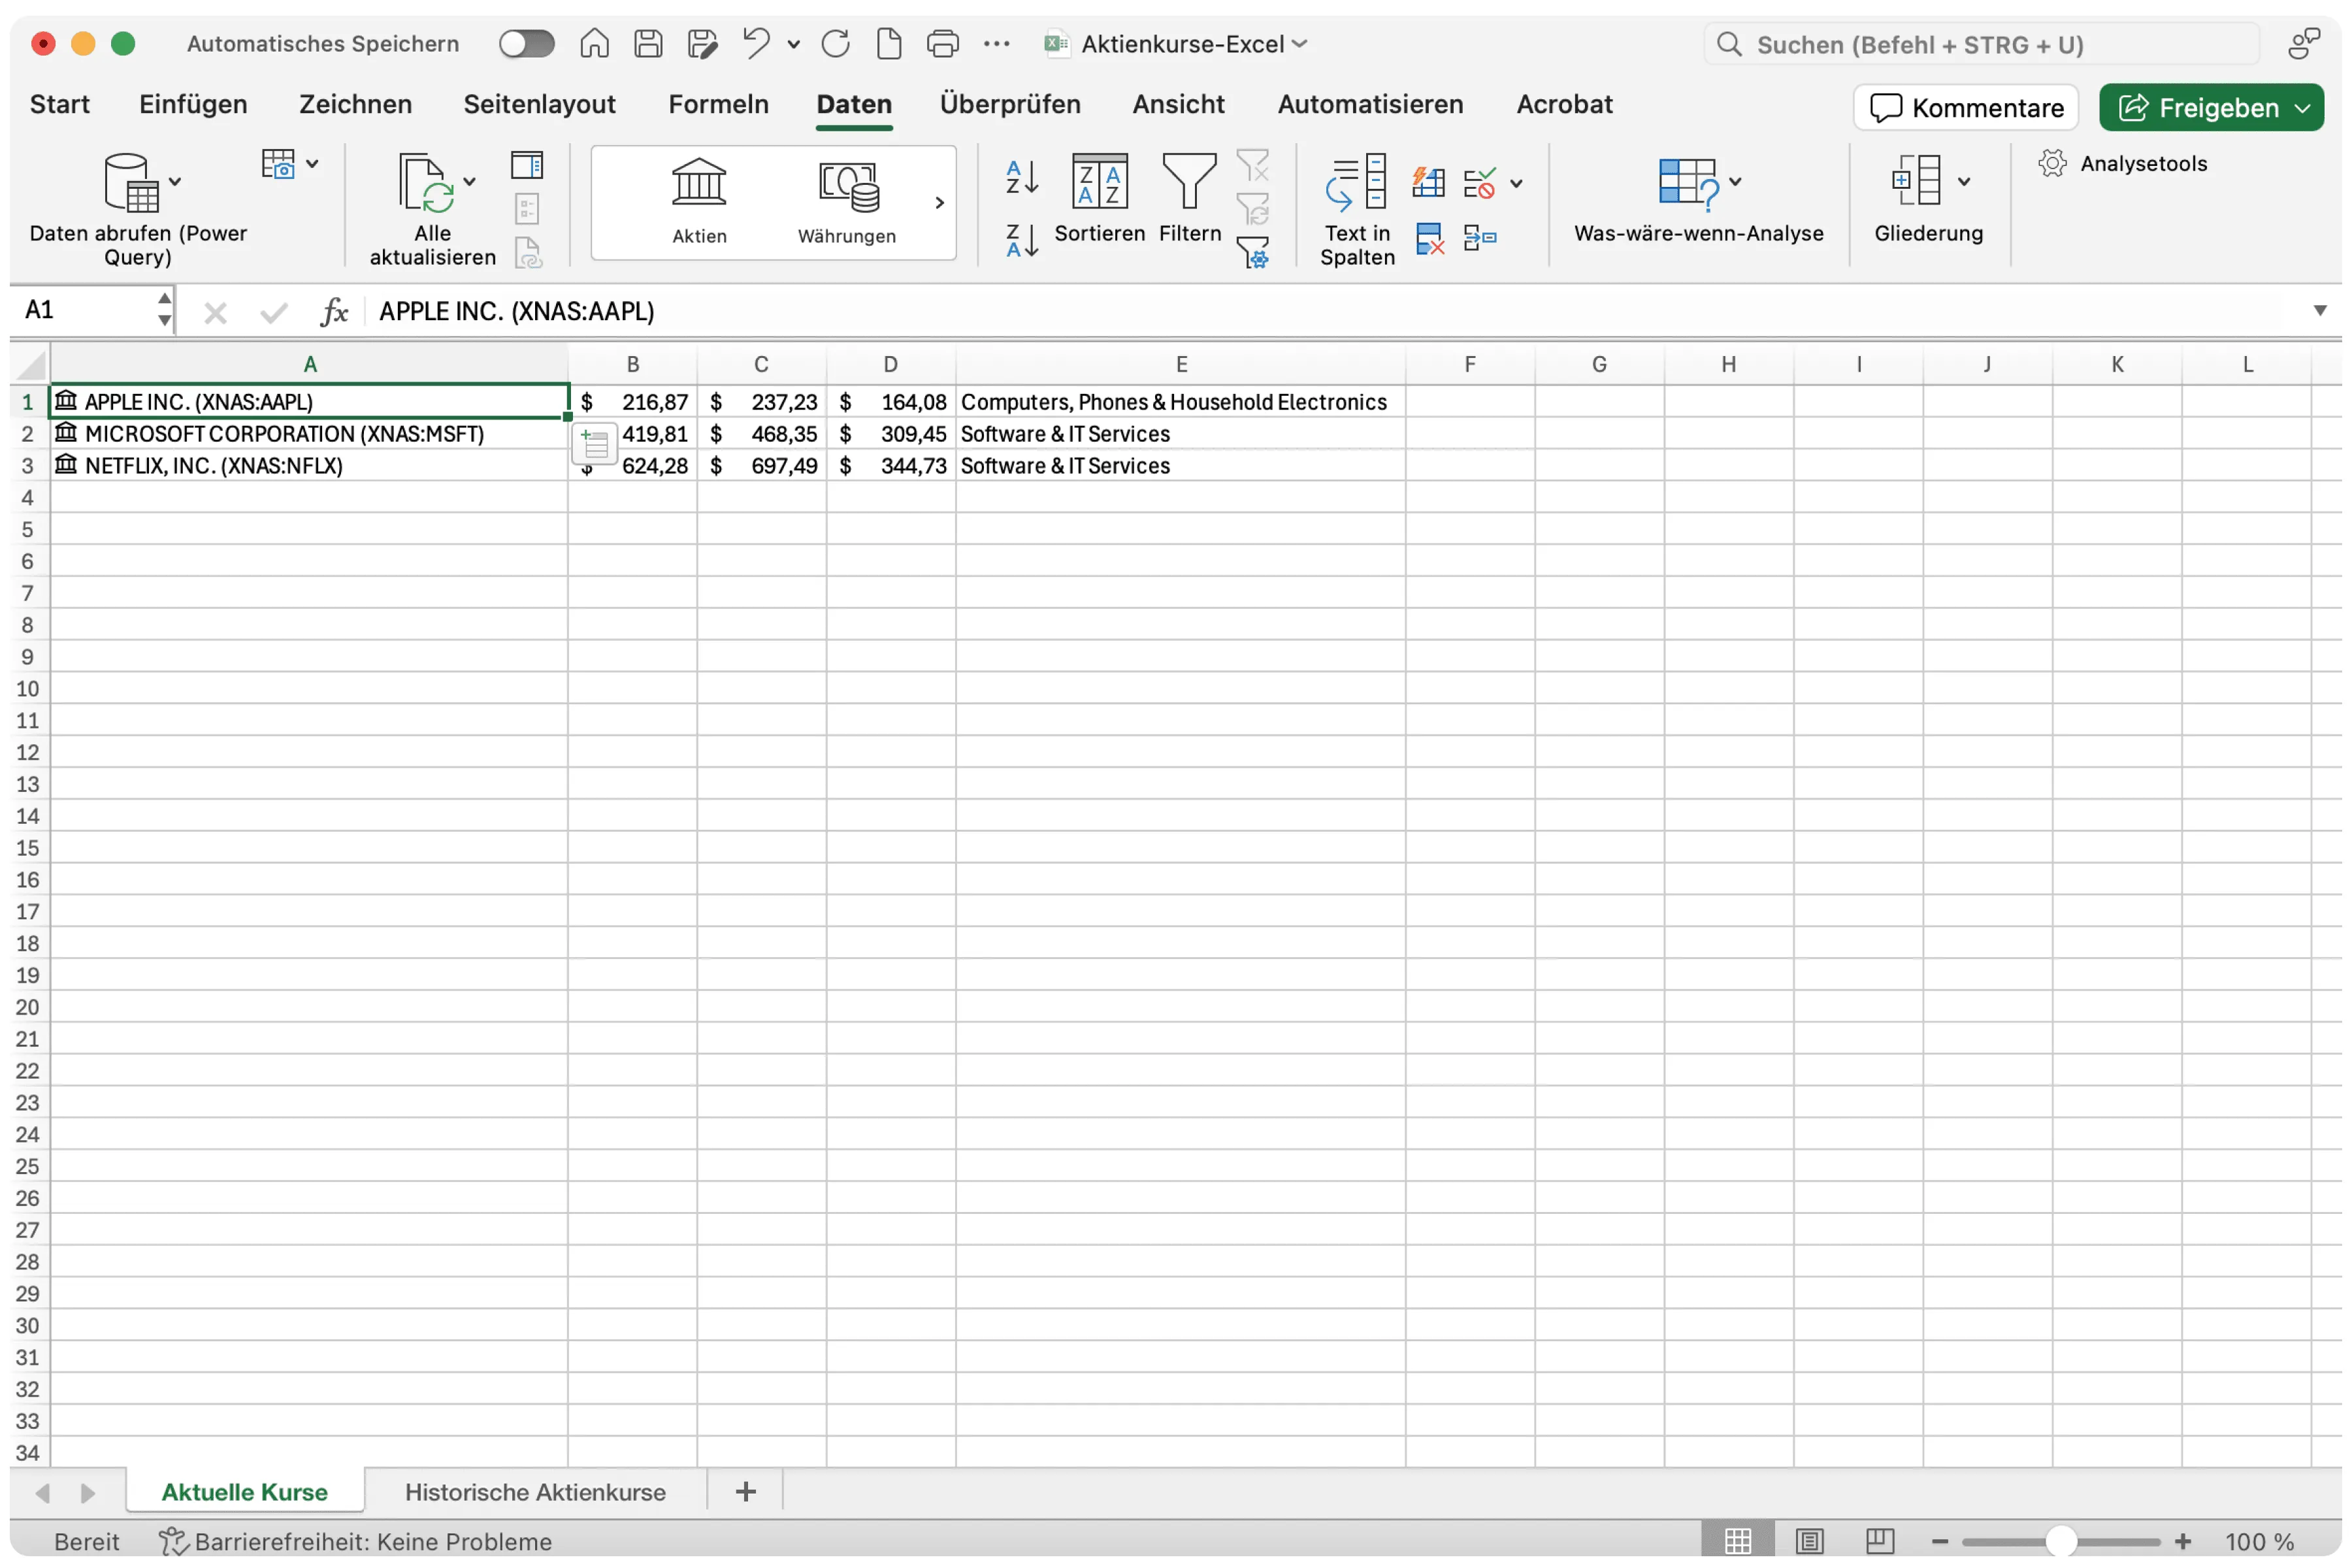Sort ascending with the A-Z icon
Image resolution: width=2352 pixels, height=1568 pixels.
(1021, 177)
